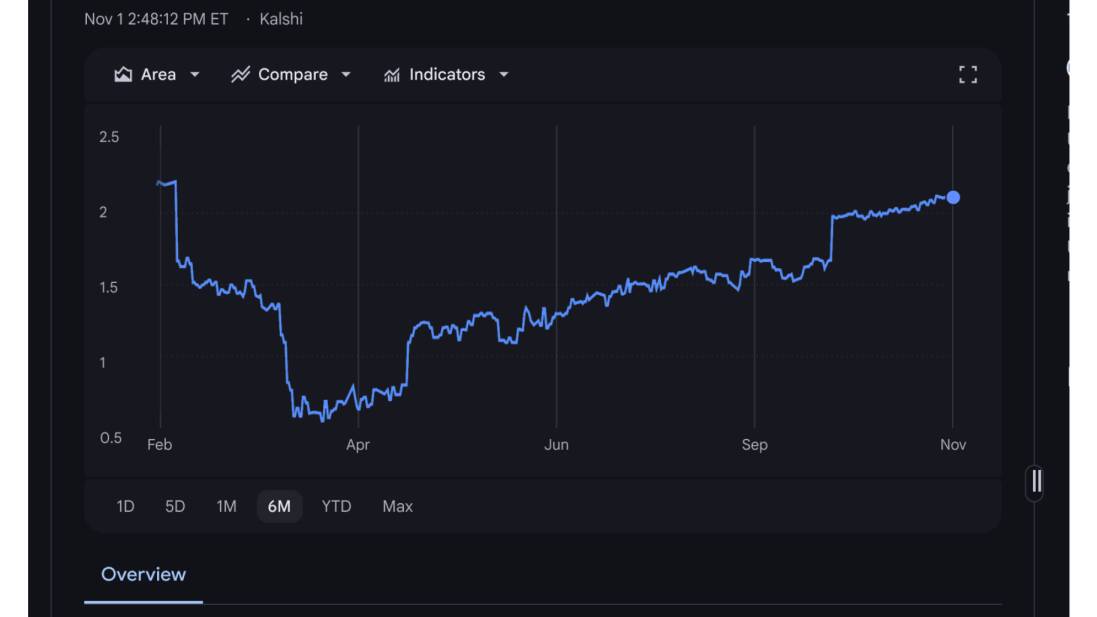Enter fullscreen chart view
1097x617 pixels.
point(967,75)
